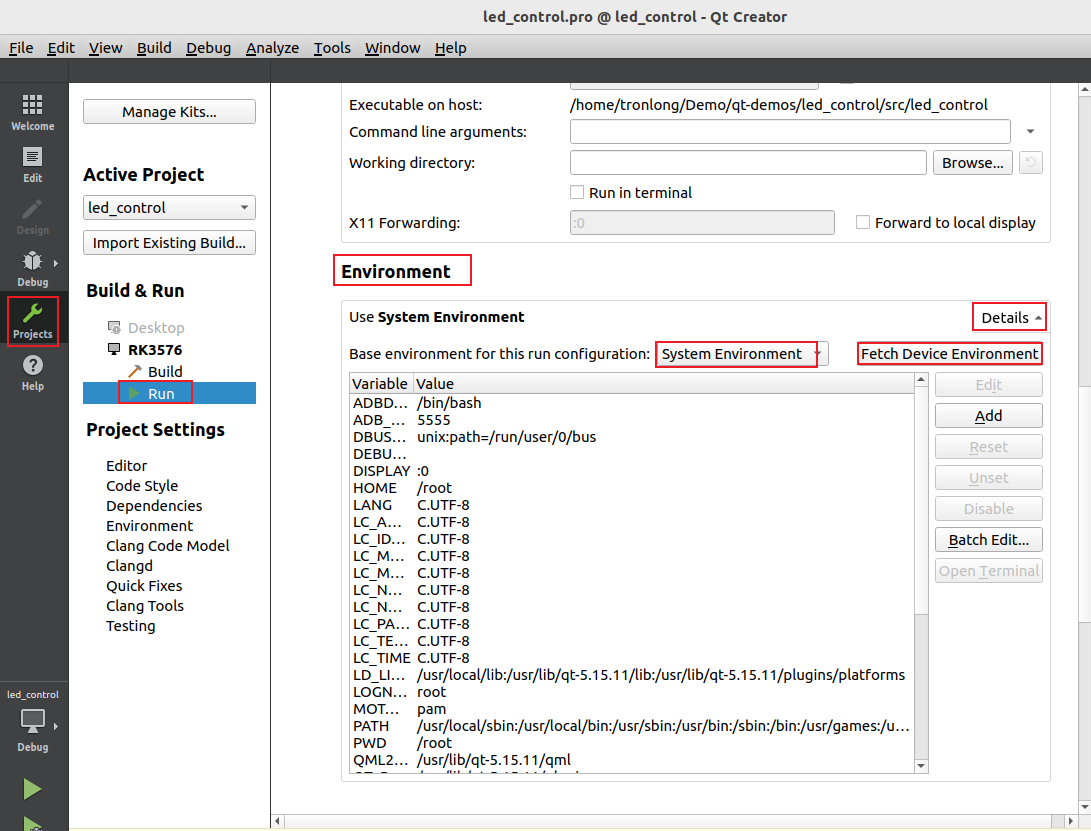Viewport: 1091px width, 831px height.
Task: Open RK3576 Run settings
Action: point(169,393)
